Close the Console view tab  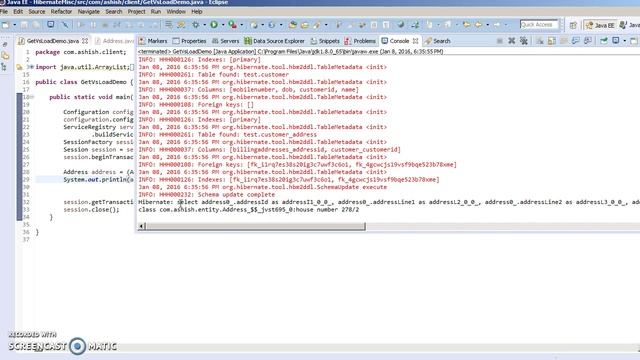coord(415,41)
